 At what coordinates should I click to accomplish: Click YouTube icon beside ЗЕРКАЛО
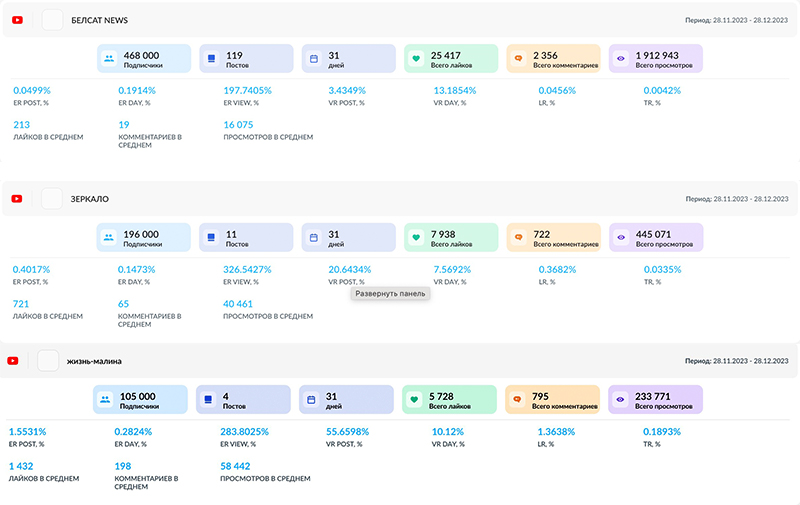click(x=17, y=199)
